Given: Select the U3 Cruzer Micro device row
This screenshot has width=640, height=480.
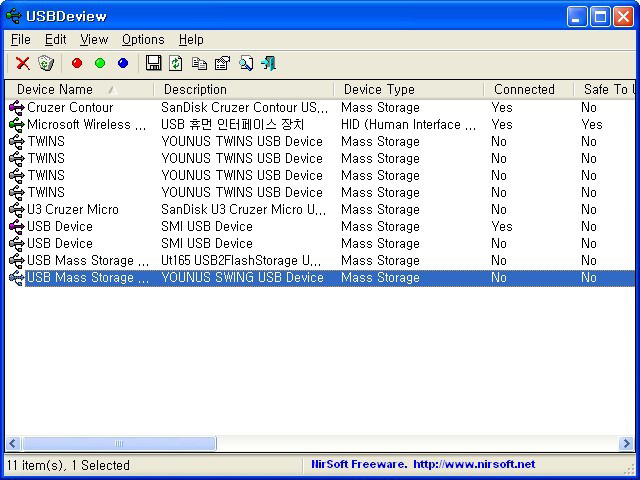Looking at the screenshot, I should [72, 209].
